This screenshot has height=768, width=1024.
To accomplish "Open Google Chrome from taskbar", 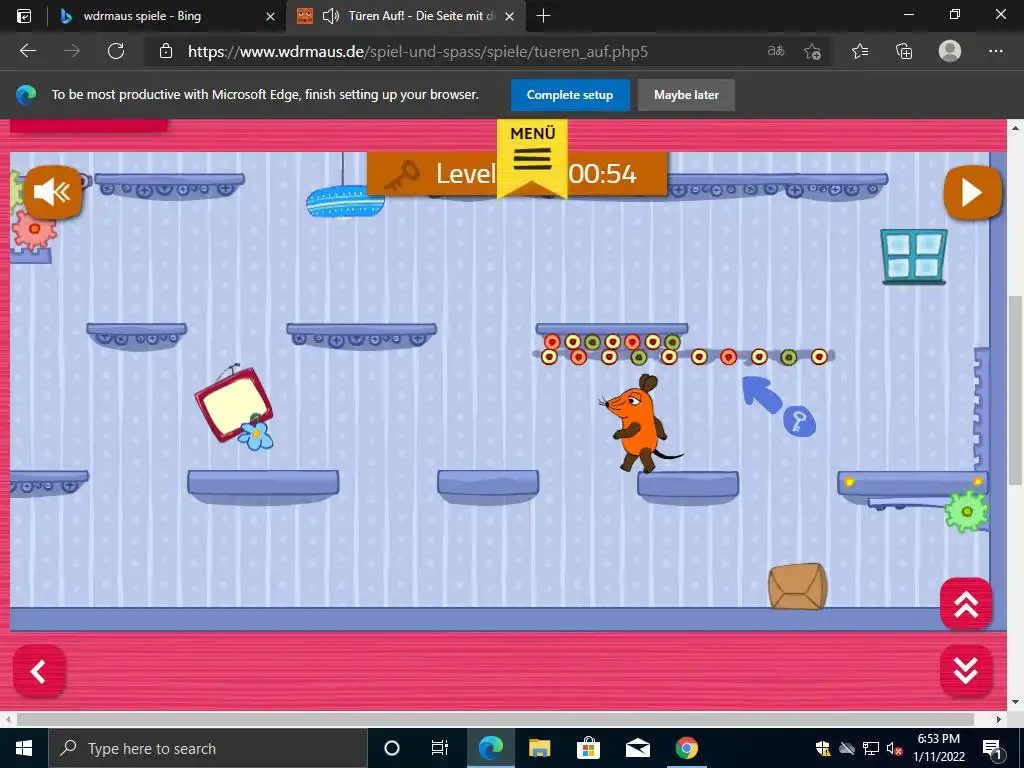I will pos(686,748).
